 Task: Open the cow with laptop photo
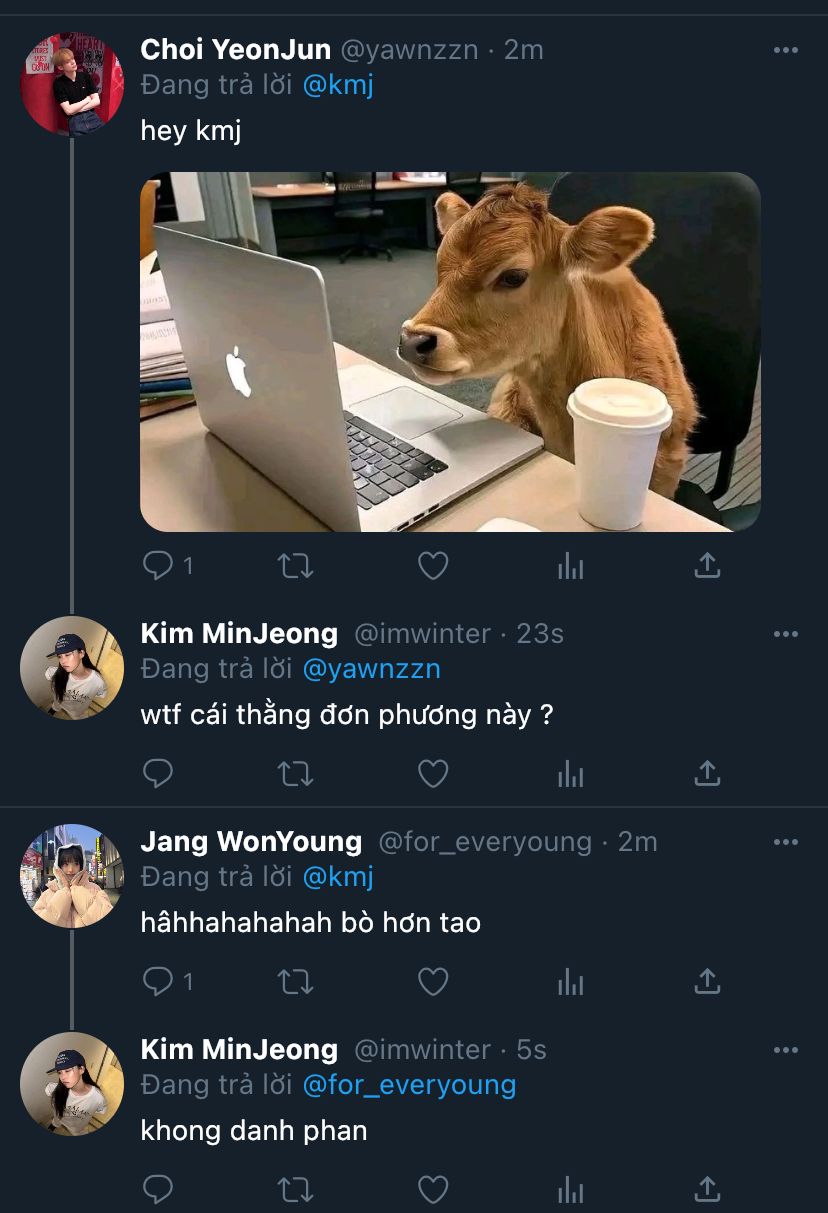click(450, 351)
